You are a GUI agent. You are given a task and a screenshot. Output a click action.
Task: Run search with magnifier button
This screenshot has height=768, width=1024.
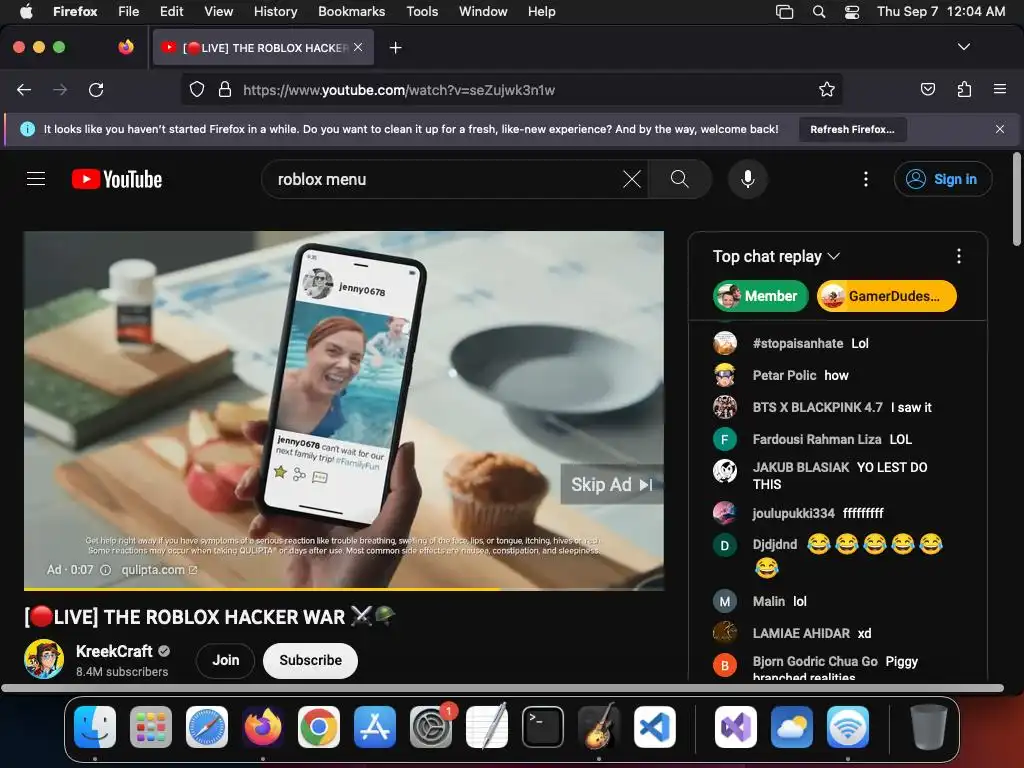pyautogui.click(x=679, y=179)
